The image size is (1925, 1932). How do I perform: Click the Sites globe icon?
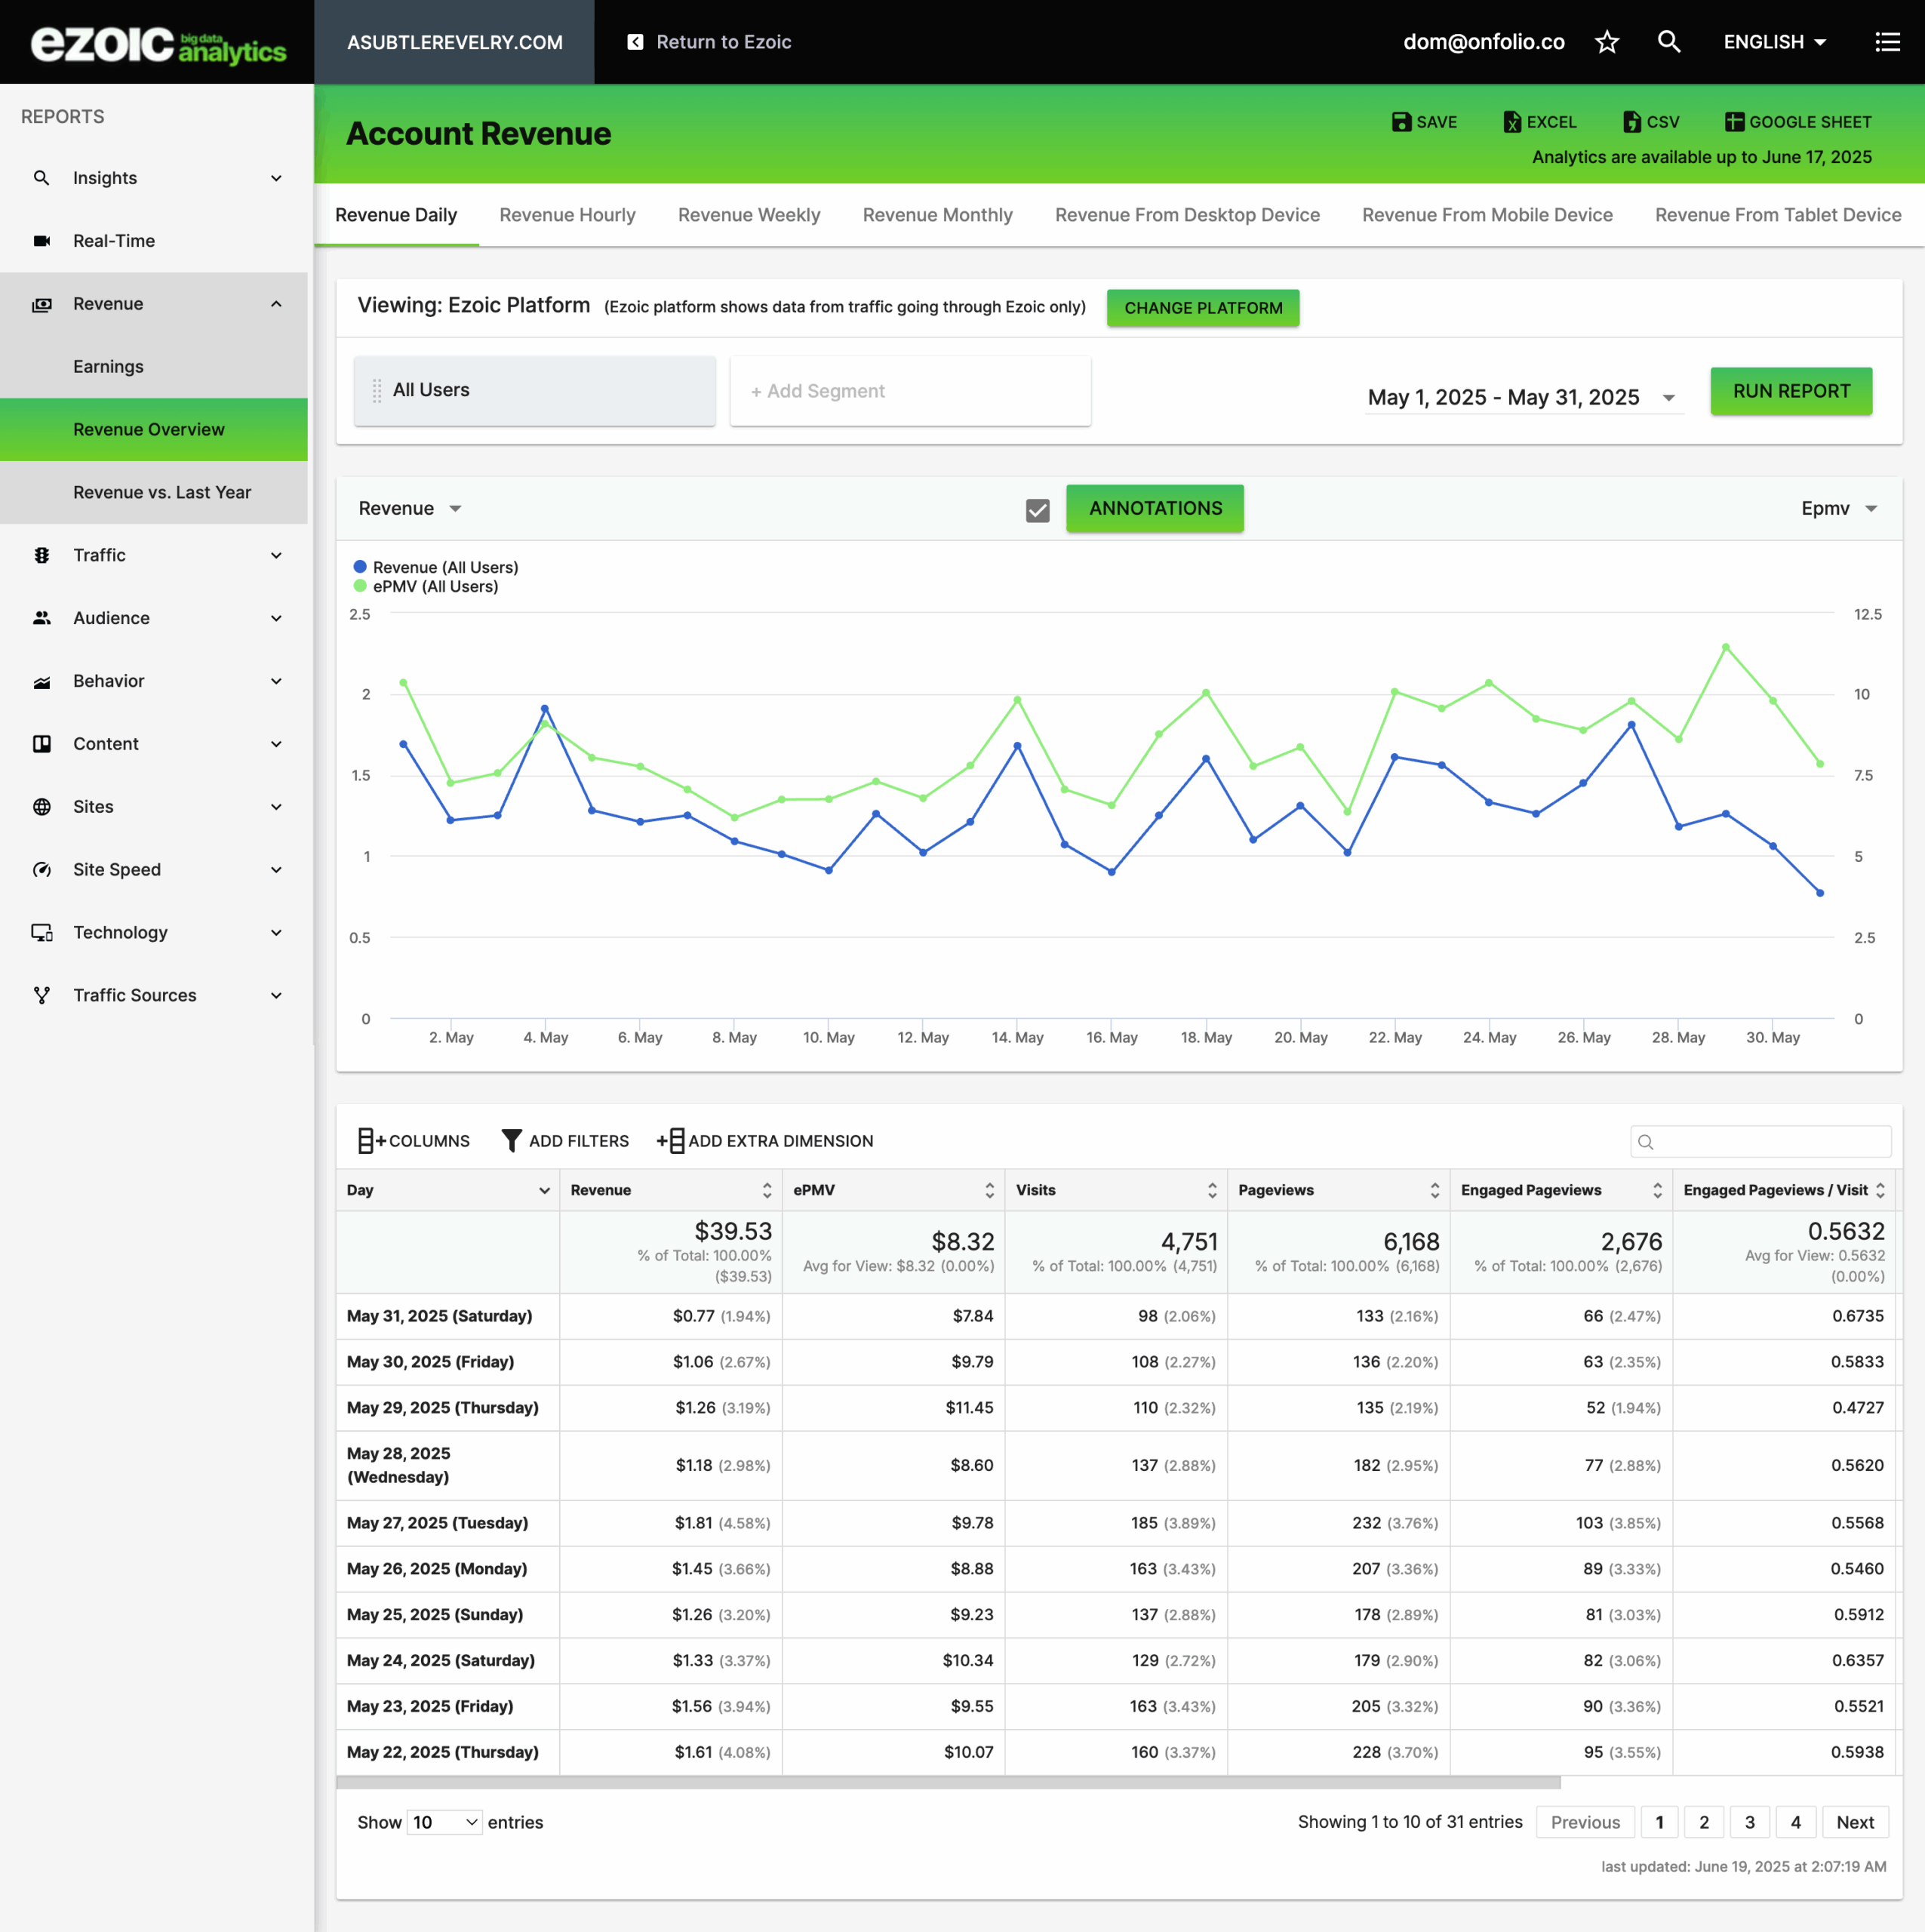[x=41, y=807]
